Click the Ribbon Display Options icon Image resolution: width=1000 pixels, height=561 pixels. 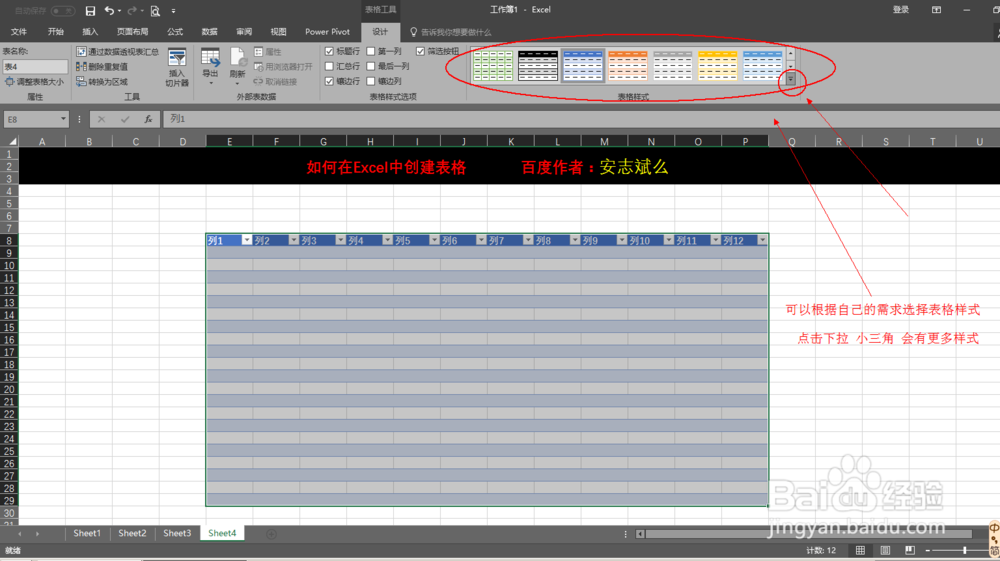(936, 10)
